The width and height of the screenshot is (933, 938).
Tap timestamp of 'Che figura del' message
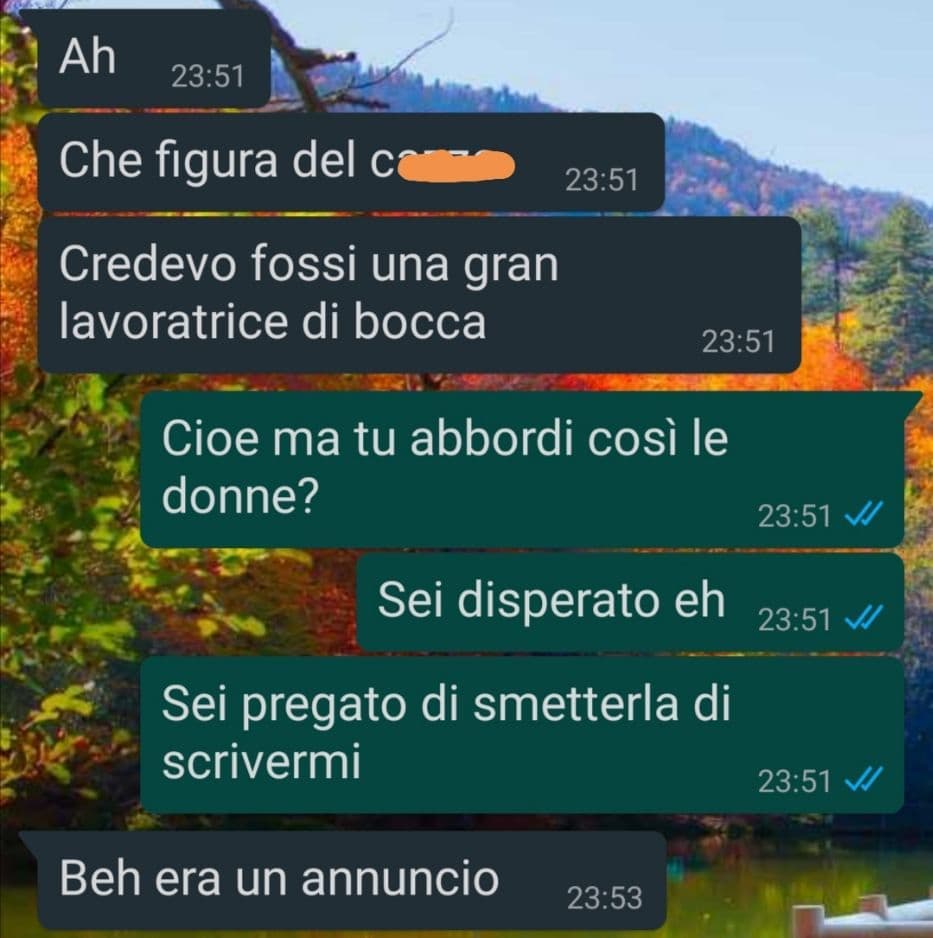tap(602, 179)
